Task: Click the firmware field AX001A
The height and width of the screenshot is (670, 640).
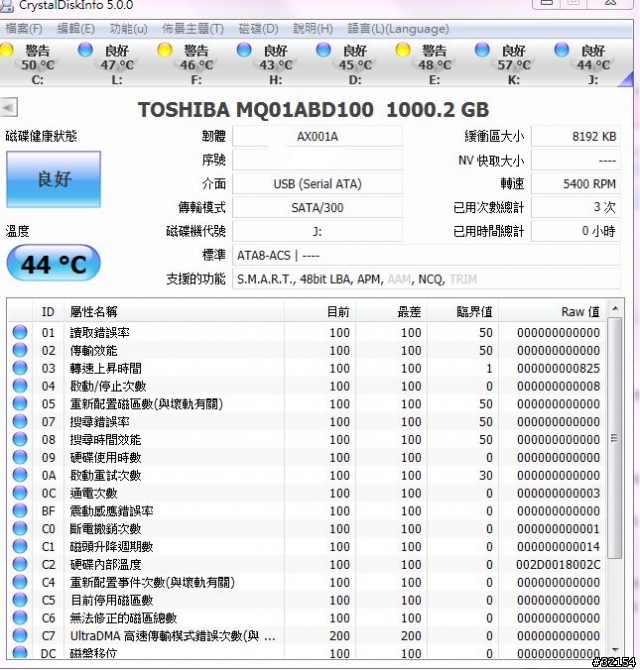Action: click(317, 137)
